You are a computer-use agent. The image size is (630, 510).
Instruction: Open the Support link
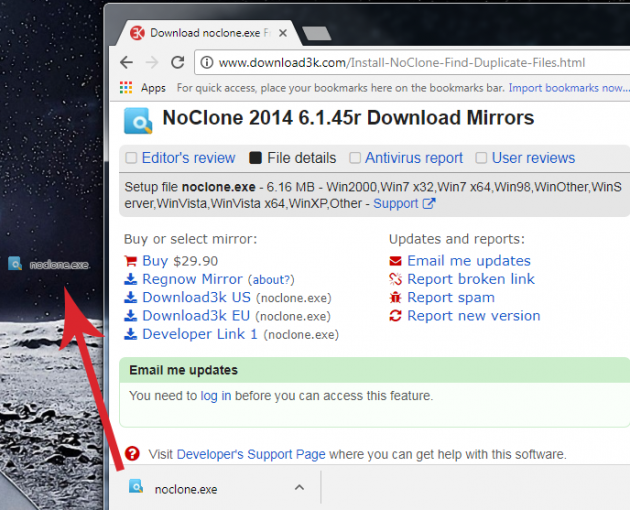(x=396, y=204)
